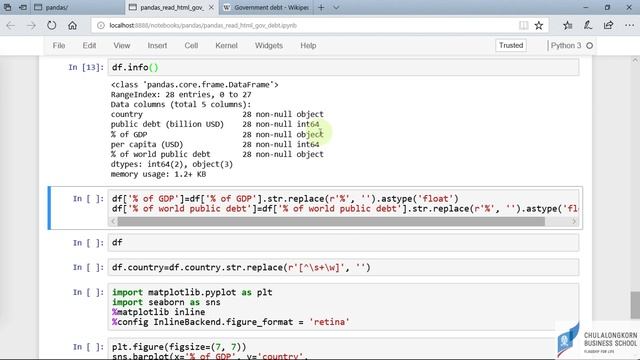This screenshot has width=640, height=360.
Task: Click right arrow of cell horizontal scrollbar
Action: coord(574,221)
